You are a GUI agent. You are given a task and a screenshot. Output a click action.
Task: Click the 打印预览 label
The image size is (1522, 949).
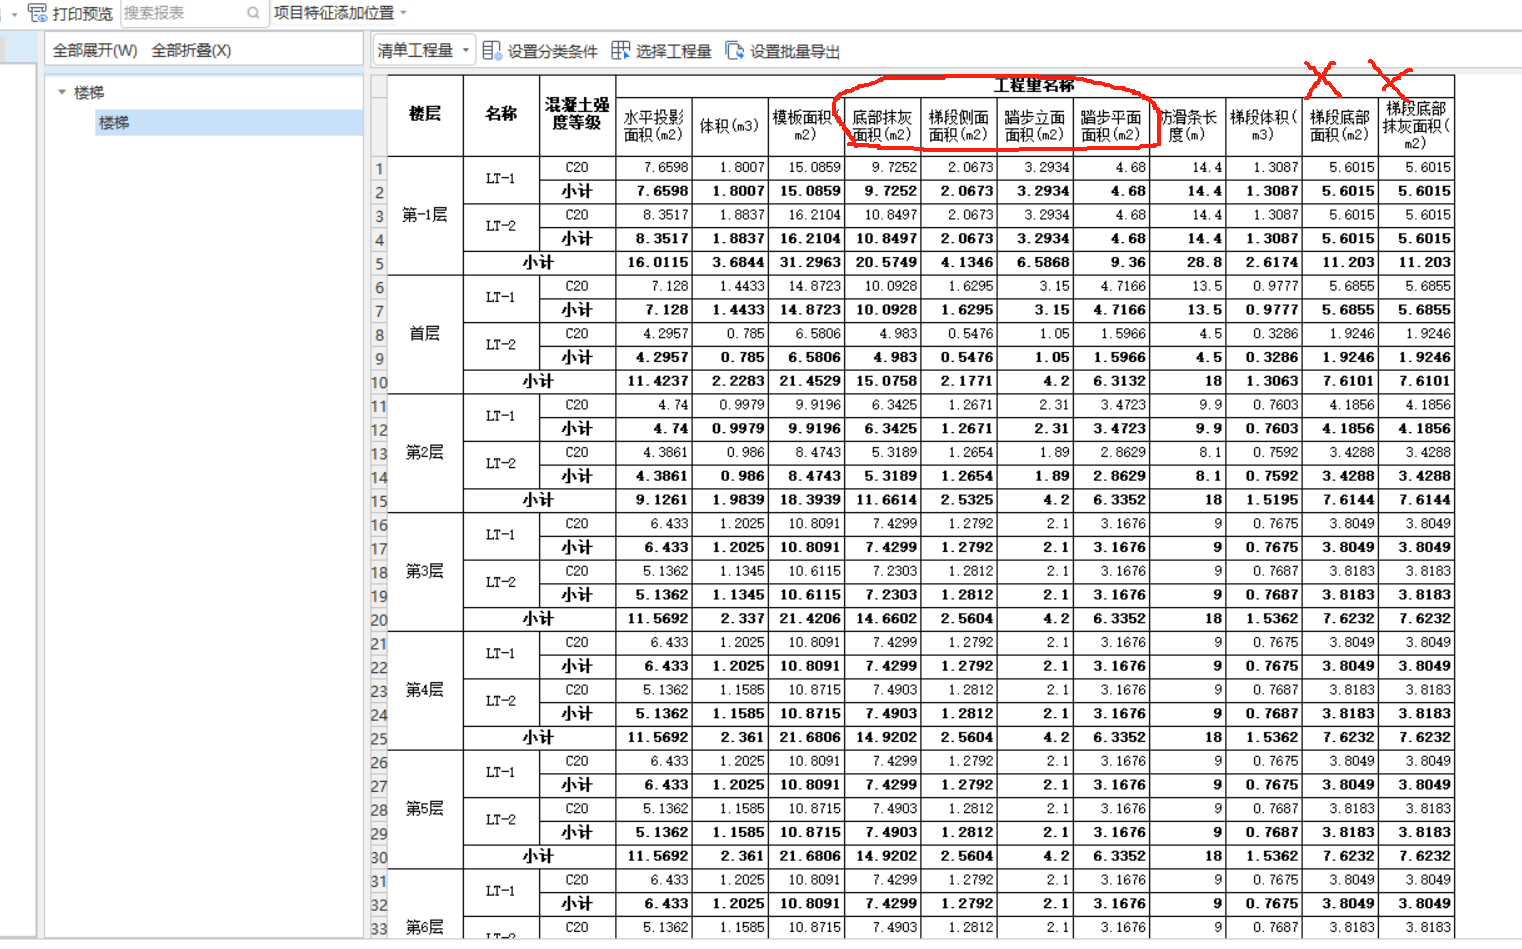pyautogui.click(x=83, y=13)
